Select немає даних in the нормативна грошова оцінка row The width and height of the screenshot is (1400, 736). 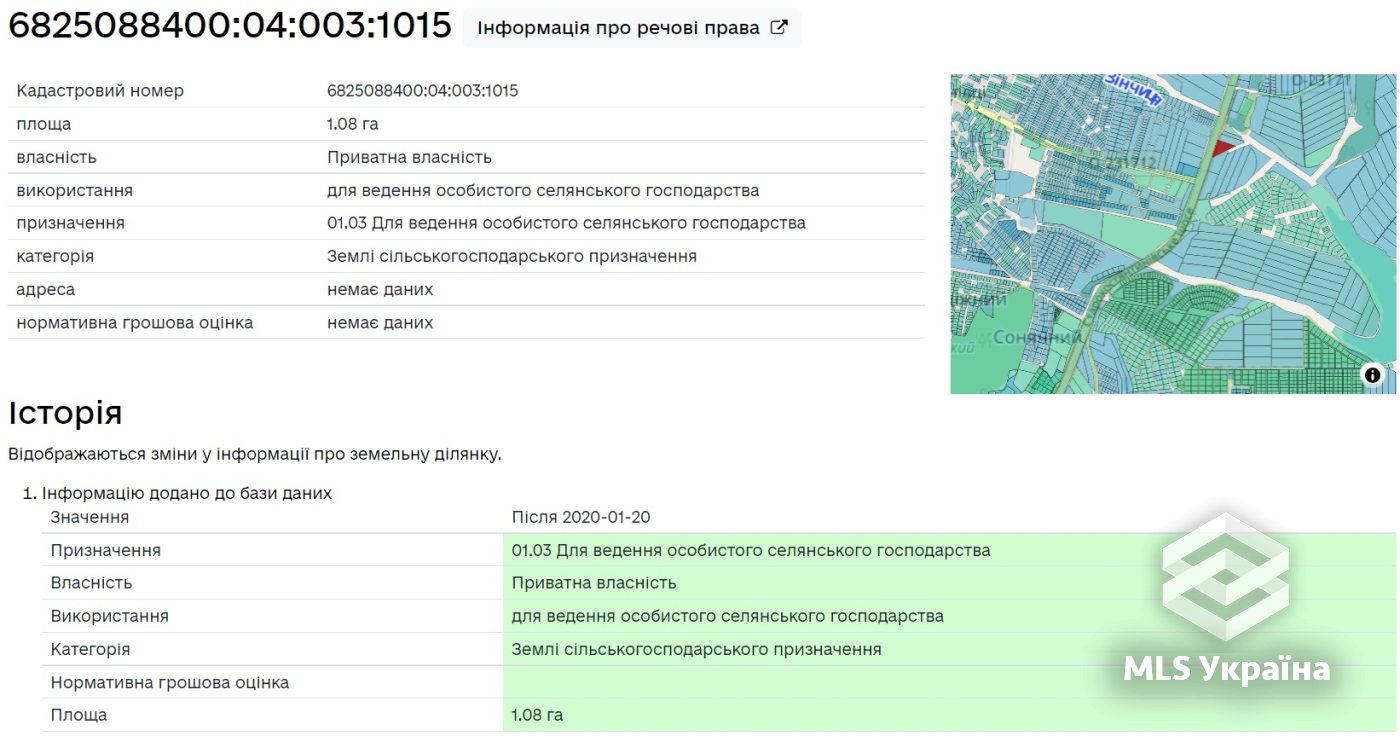380,323
